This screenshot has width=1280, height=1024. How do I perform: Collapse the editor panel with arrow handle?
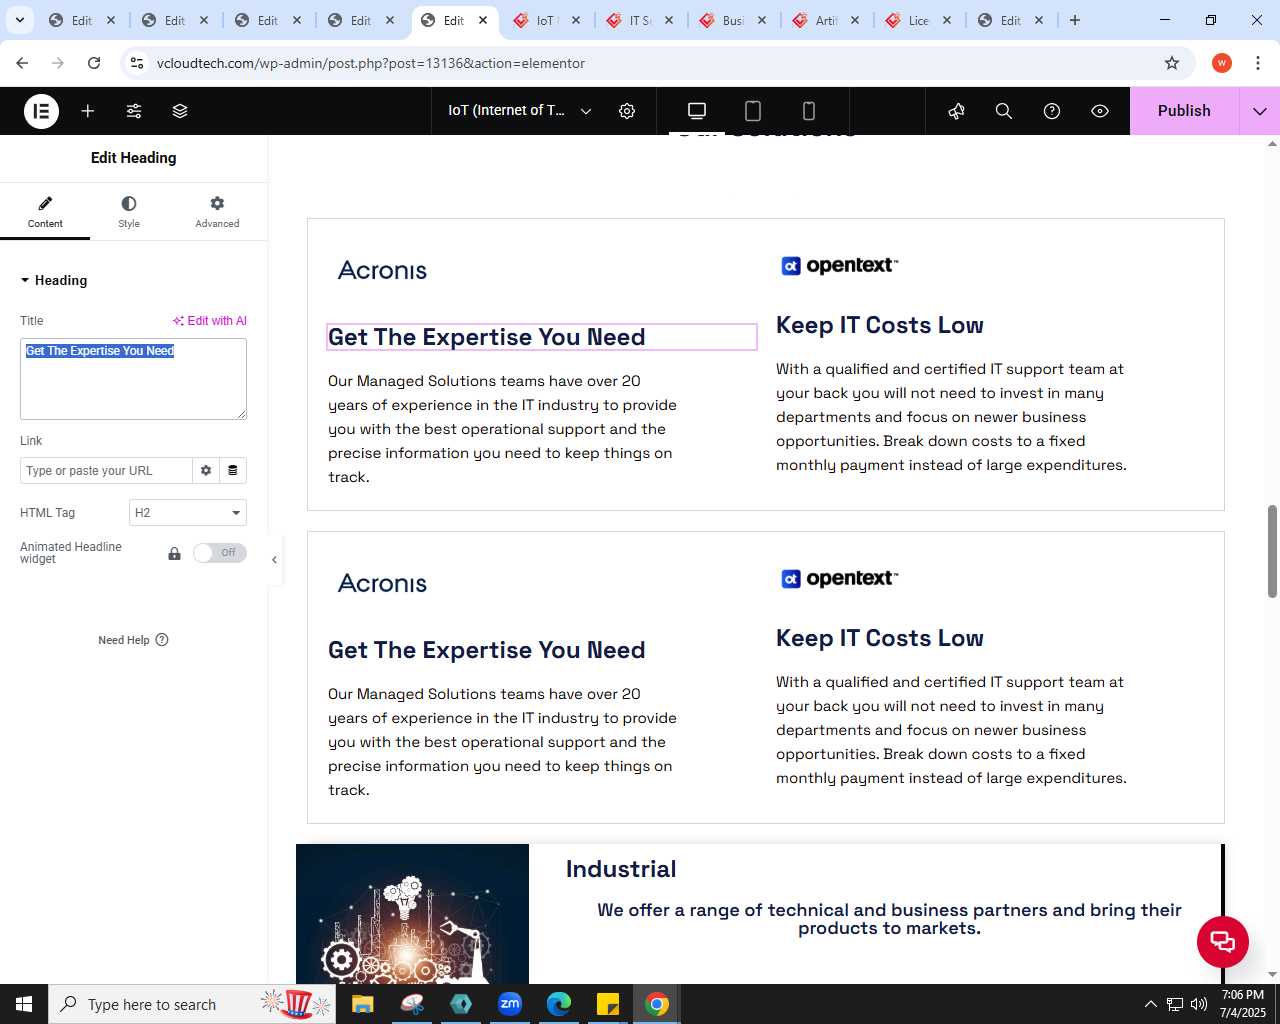coord(274,560)
